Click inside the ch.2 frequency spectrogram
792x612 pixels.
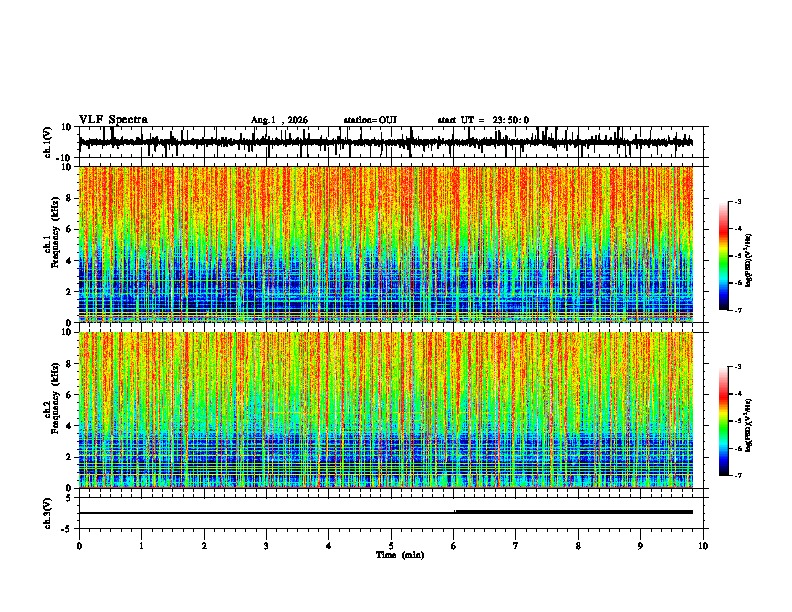pos(386,410)
